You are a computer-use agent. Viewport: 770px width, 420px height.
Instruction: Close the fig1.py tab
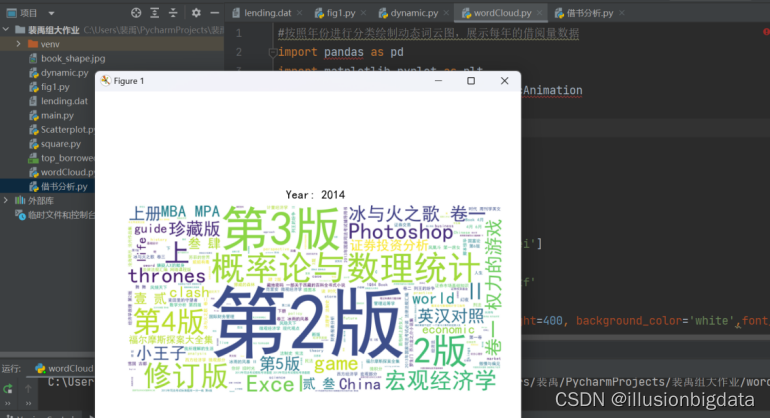point(363,13)
